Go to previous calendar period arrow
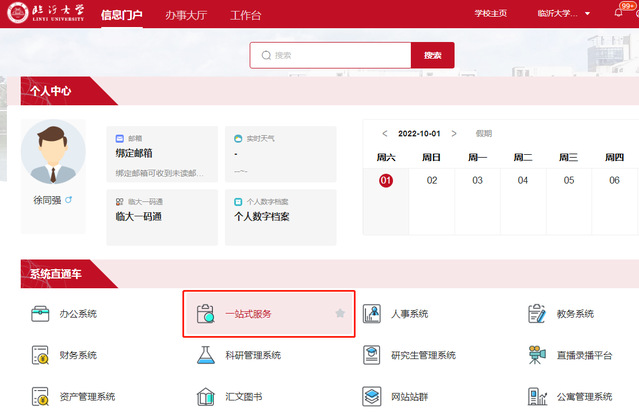The image size is (639, 415). 385,133
